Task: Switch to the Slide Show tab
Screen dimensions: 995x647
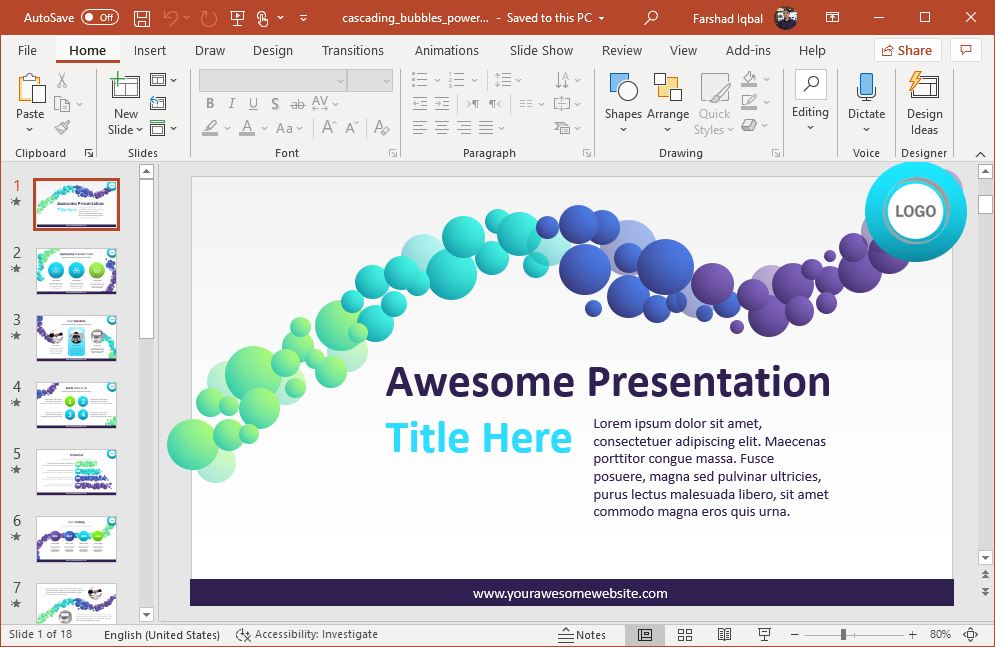Action: (x=541, y=50)
